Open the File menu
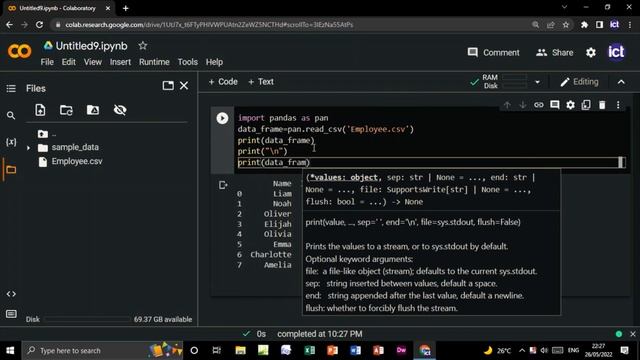 [47, 62]
